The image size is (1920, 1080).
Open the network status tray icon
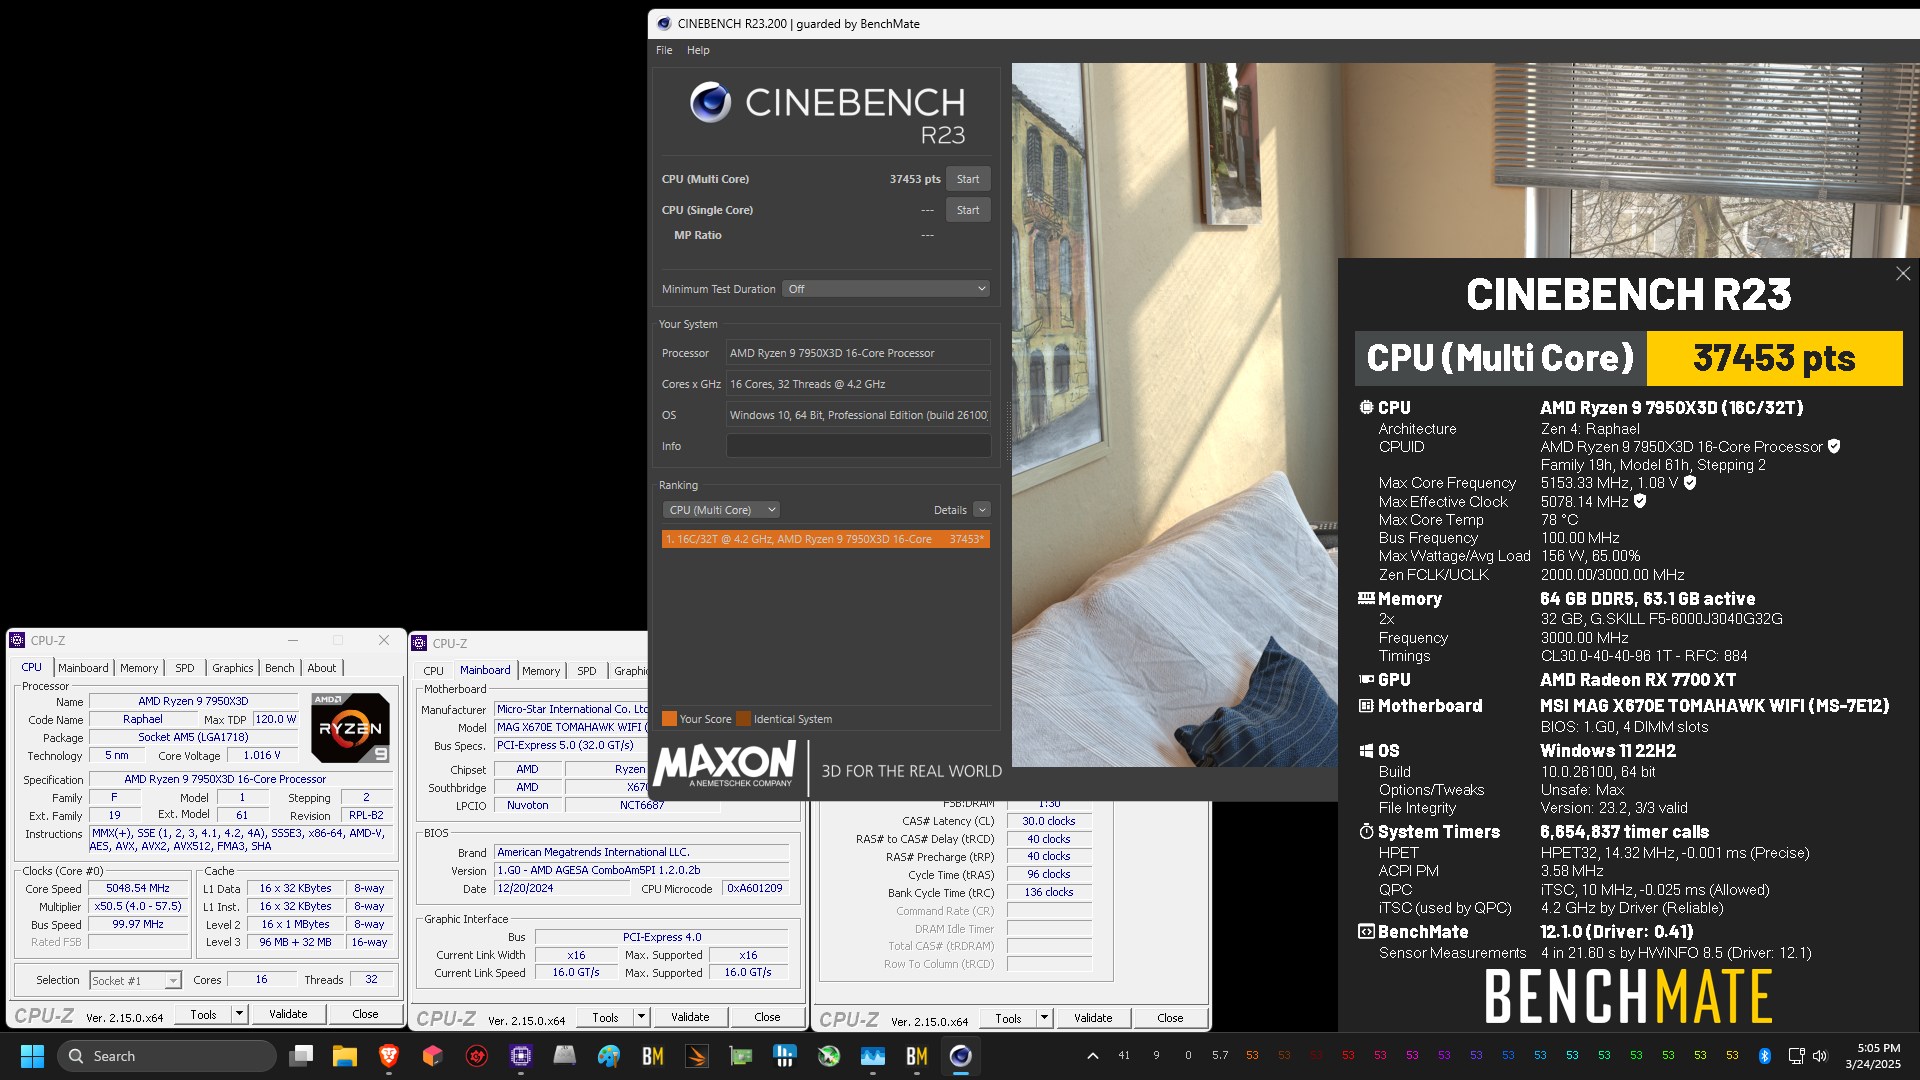[1796, 1056]
